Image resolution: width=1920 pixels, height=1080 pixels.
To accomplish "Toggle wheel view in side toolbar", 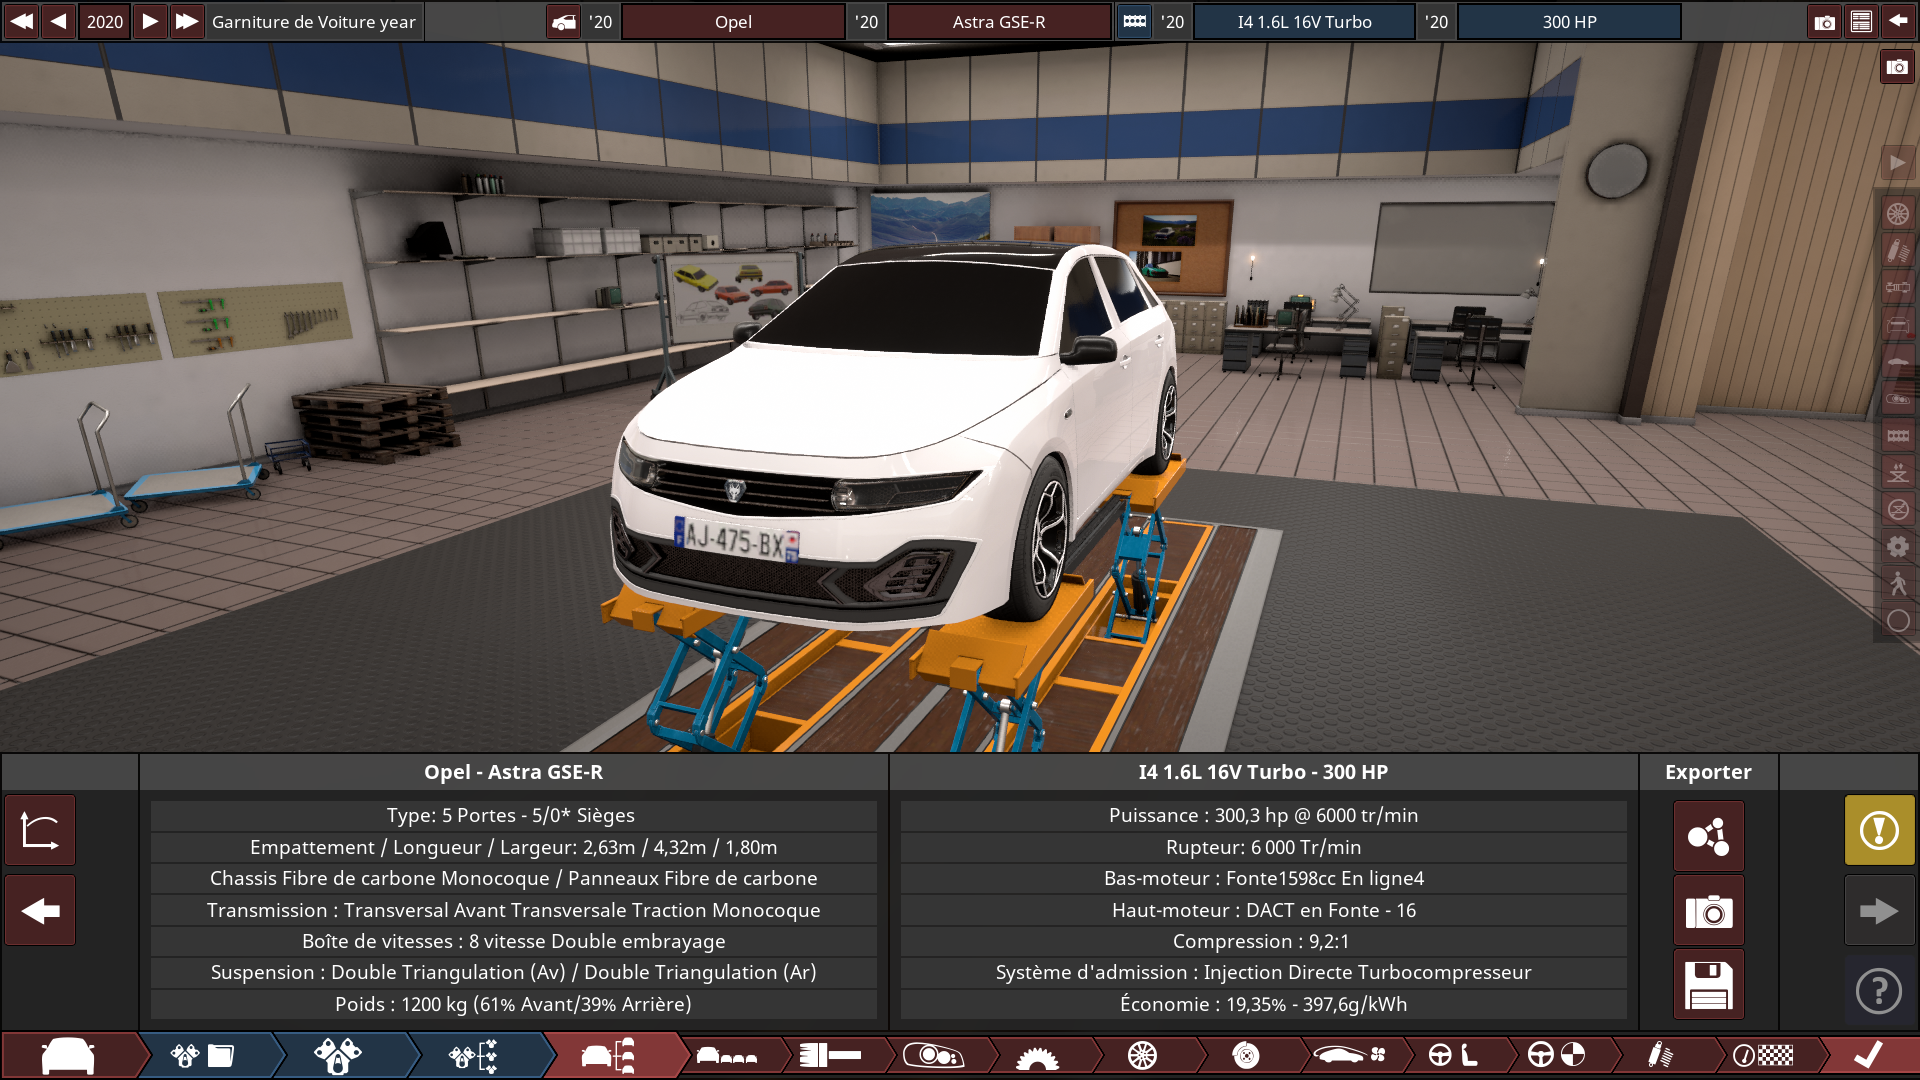I will pos(1897,213).
